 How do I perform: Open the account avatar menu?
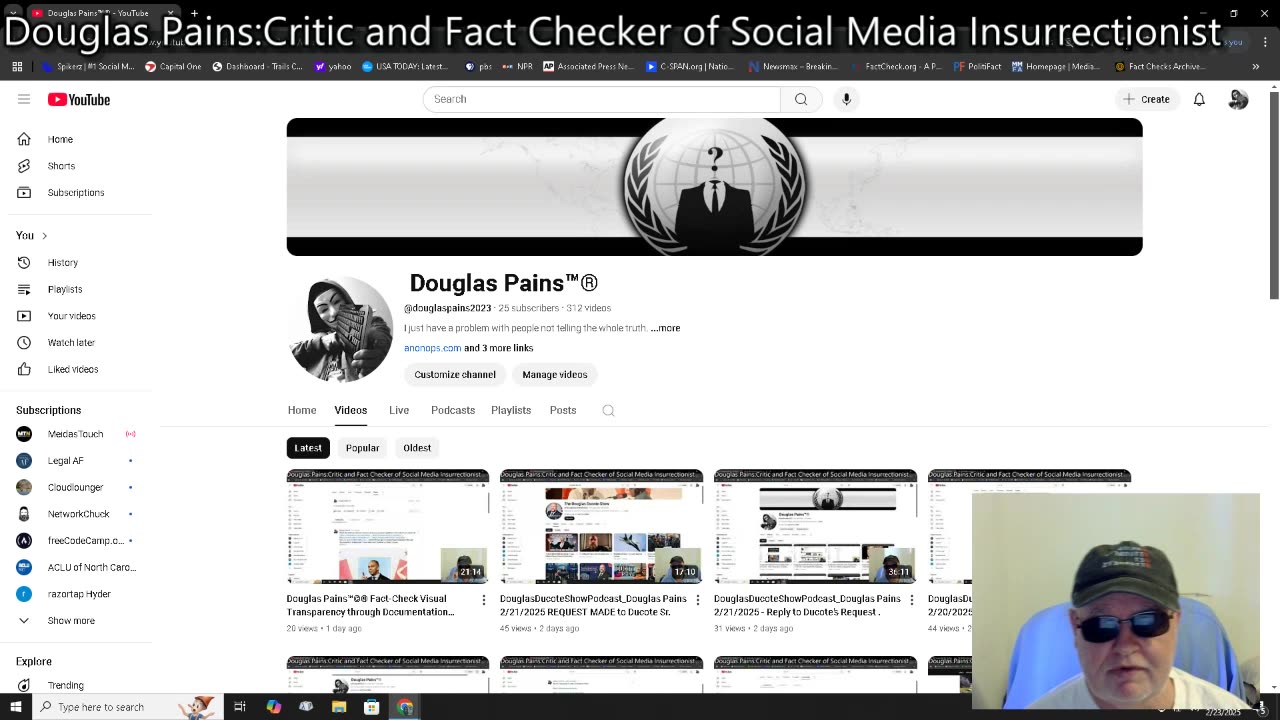(1238, 99)
